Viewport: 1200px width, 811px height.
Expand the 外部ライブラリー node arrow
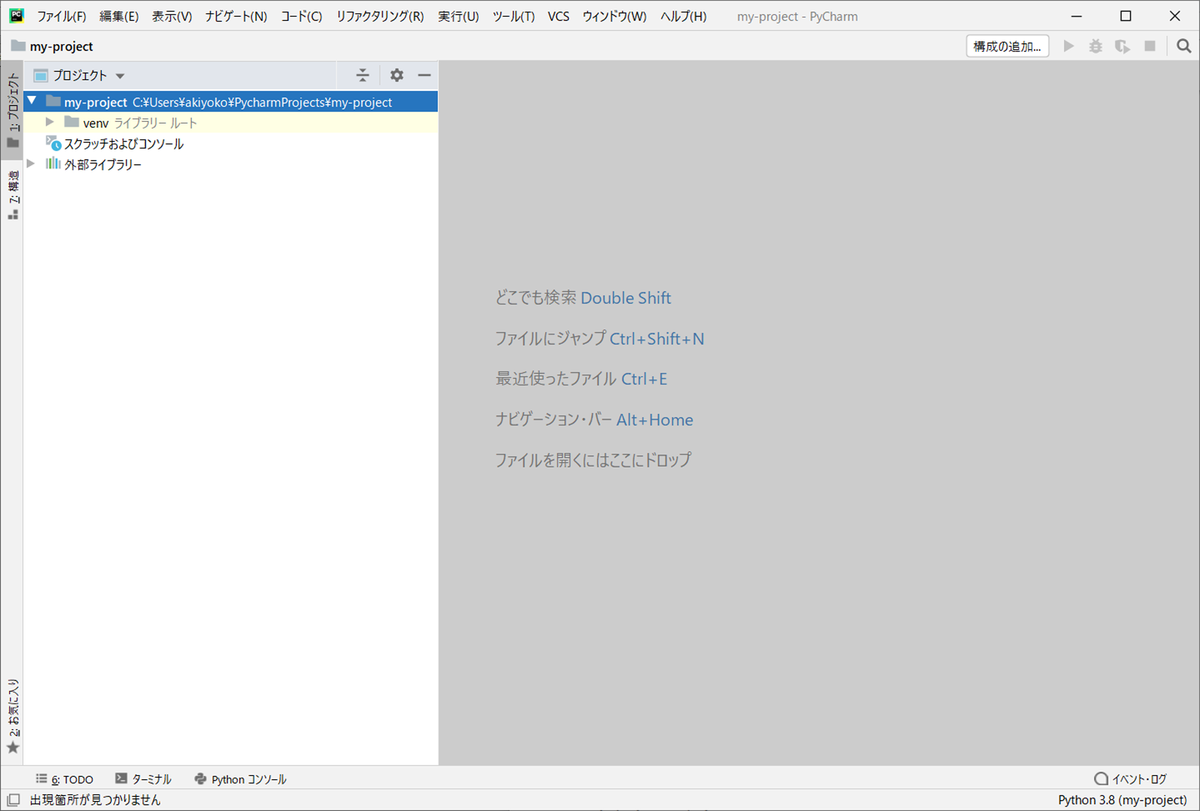[32, 163]
